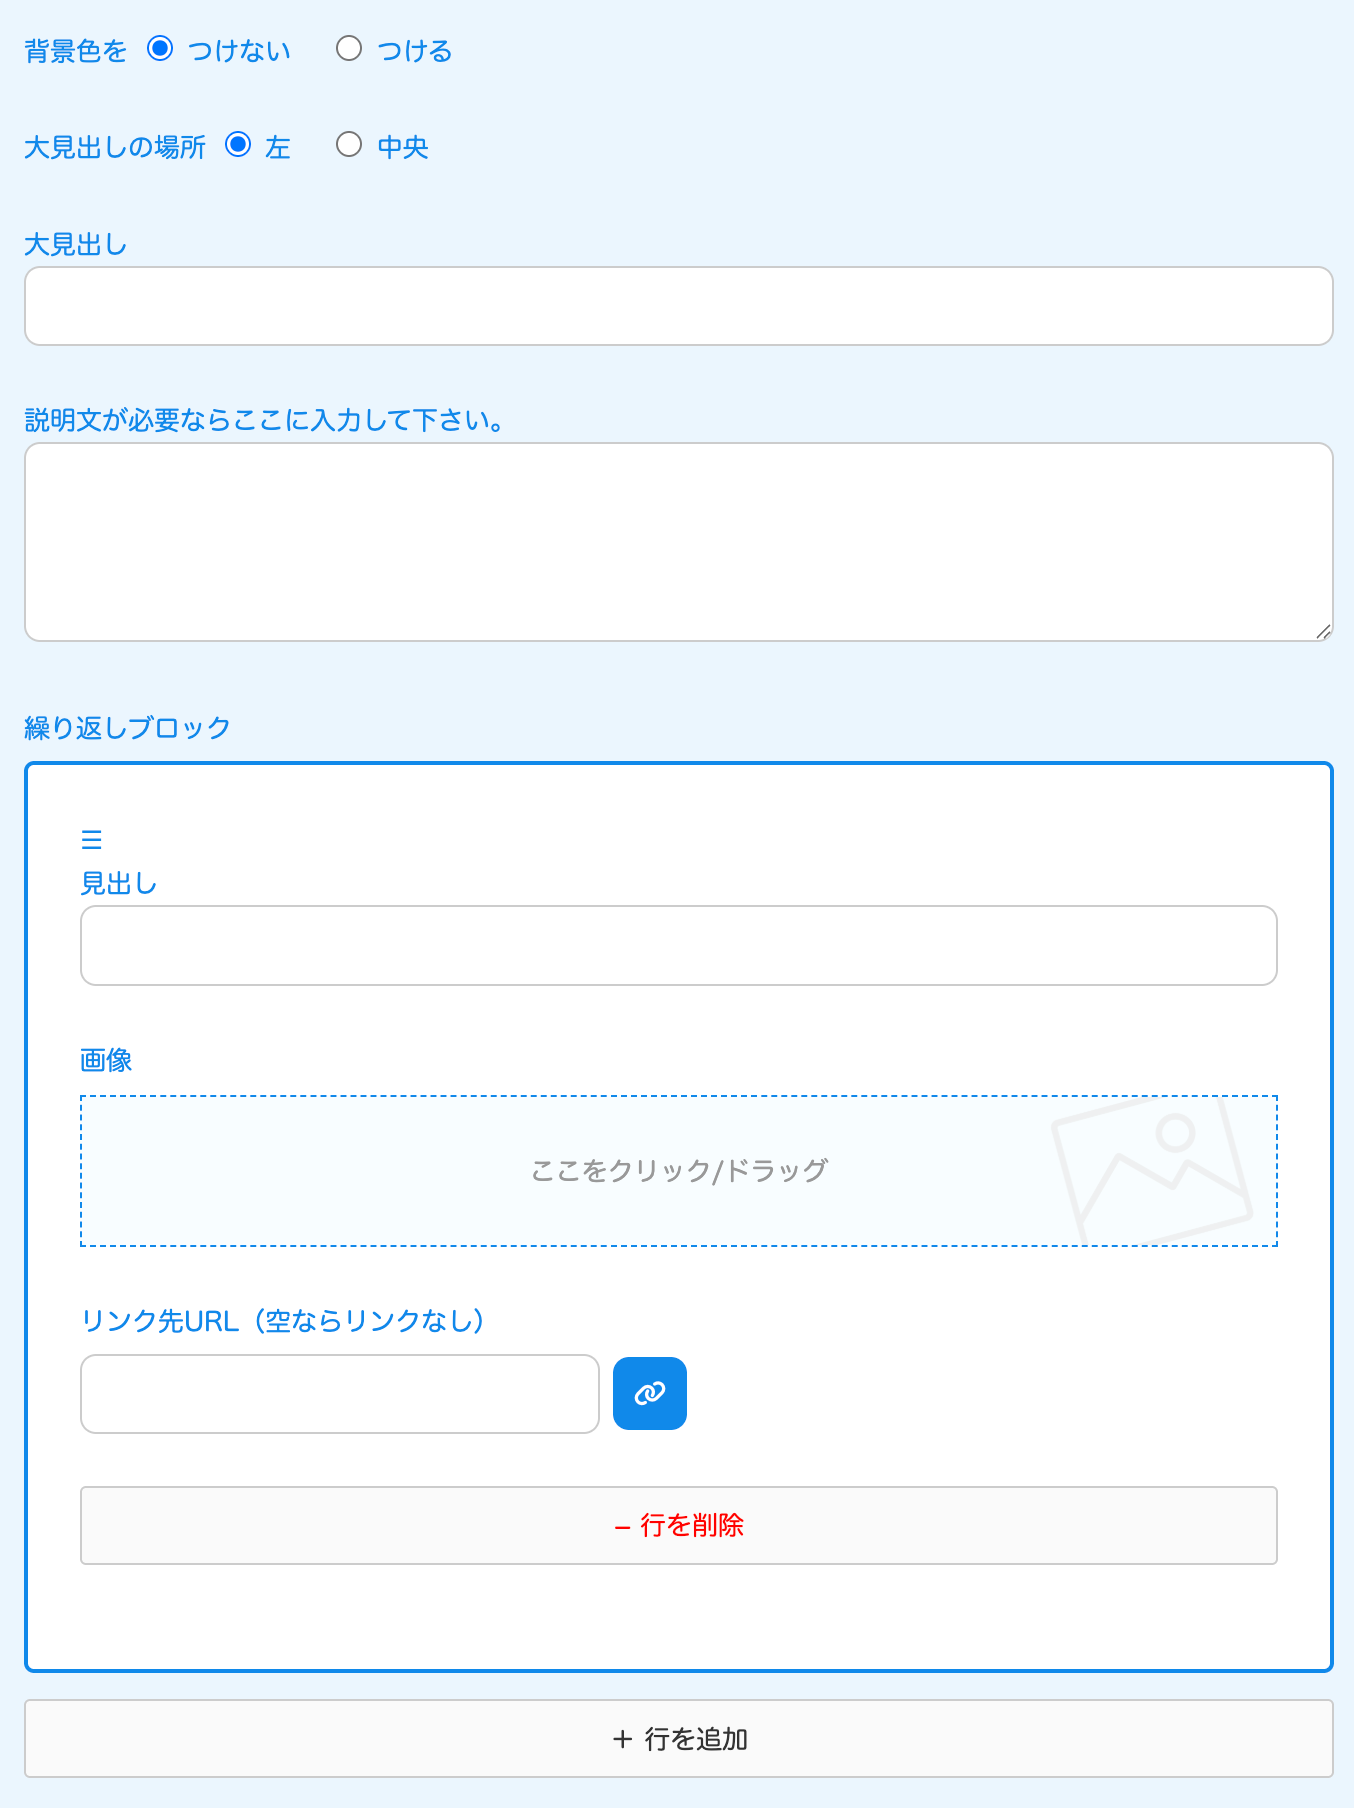Click the リンク先URL input field

point(339,1393)
